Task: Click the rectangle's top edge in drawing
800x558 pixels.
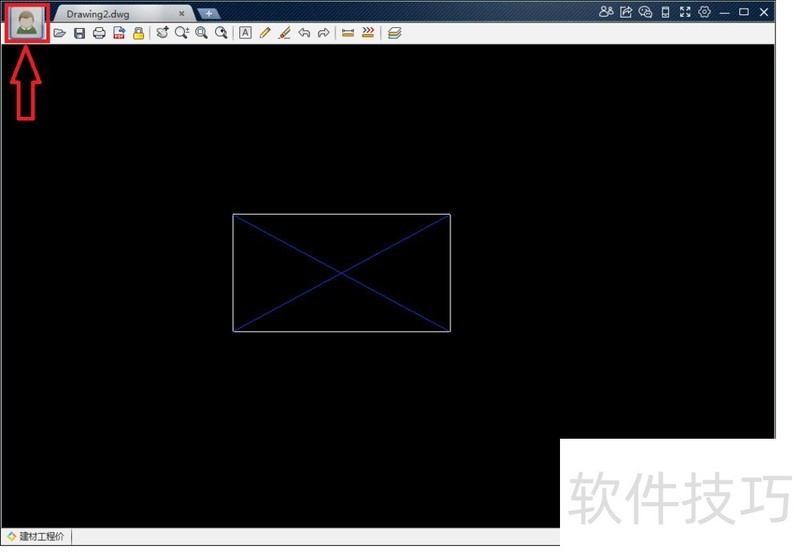Action: point(341,214)
